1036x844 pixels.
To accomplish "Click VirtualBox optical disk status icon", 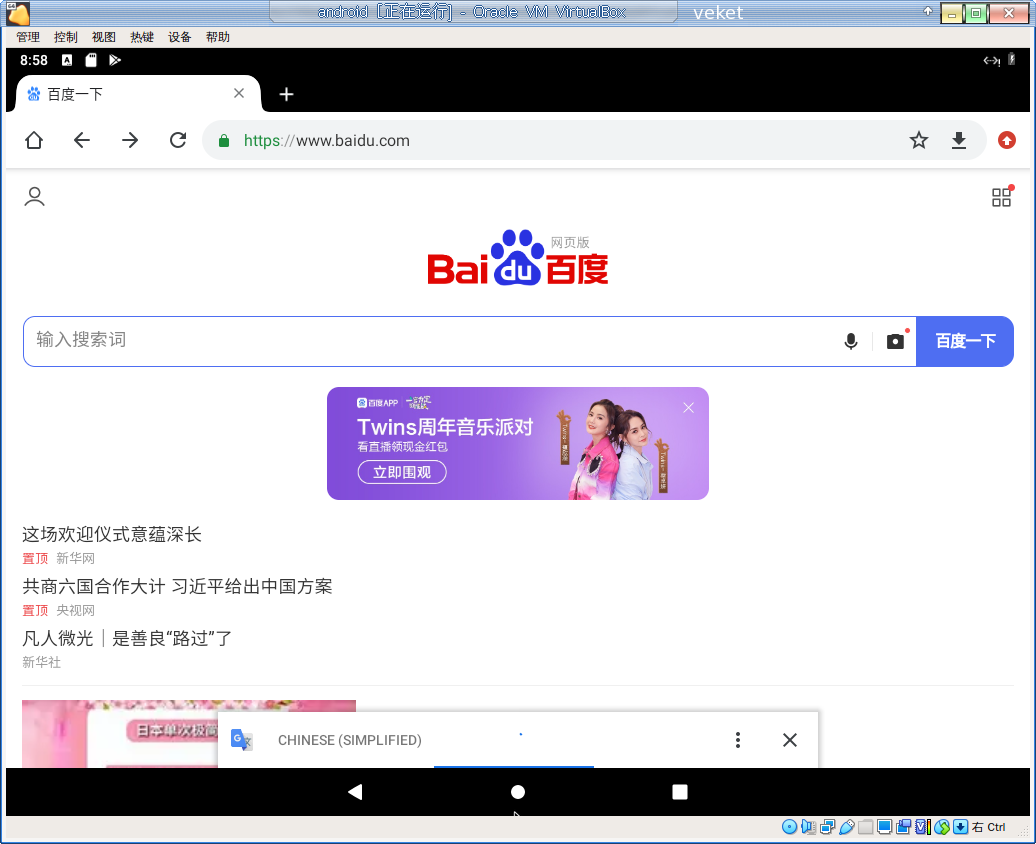I will (789, 827).
